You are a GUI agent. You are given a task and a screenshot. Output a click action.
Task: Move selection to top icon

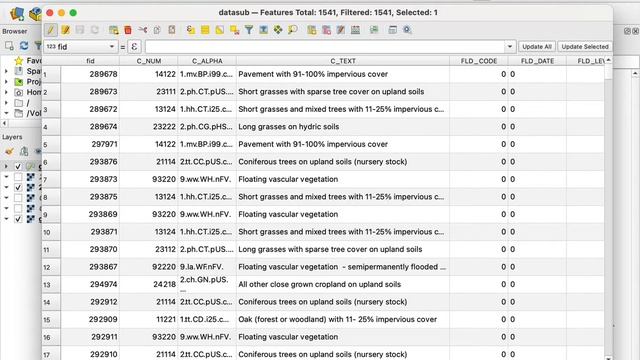[263, 30]
